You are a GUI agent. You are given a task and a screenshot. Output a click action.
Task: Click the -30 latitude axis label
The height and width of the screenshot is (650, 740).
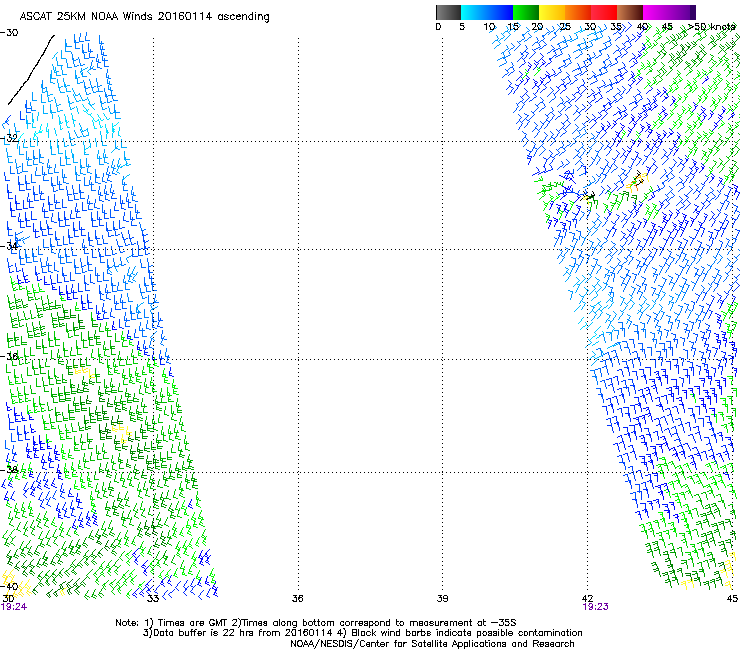click(x=9, y=33)
